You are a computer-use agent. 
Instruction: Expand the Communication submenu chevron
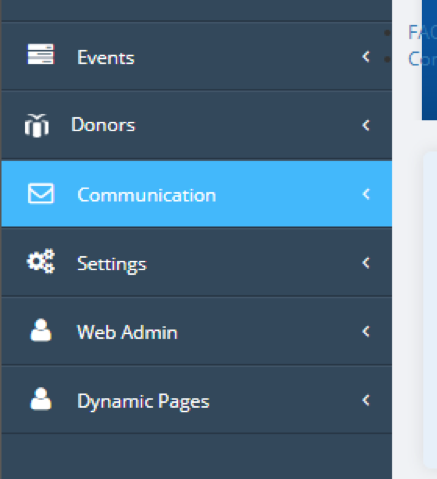pyautogui.click(x=366, y=194)
